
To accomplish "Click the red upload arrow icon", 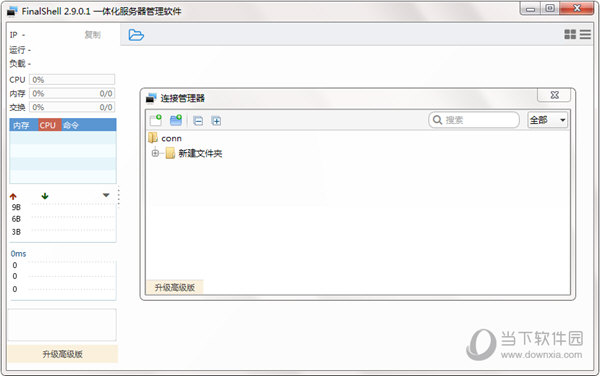I will coord(13,197).
